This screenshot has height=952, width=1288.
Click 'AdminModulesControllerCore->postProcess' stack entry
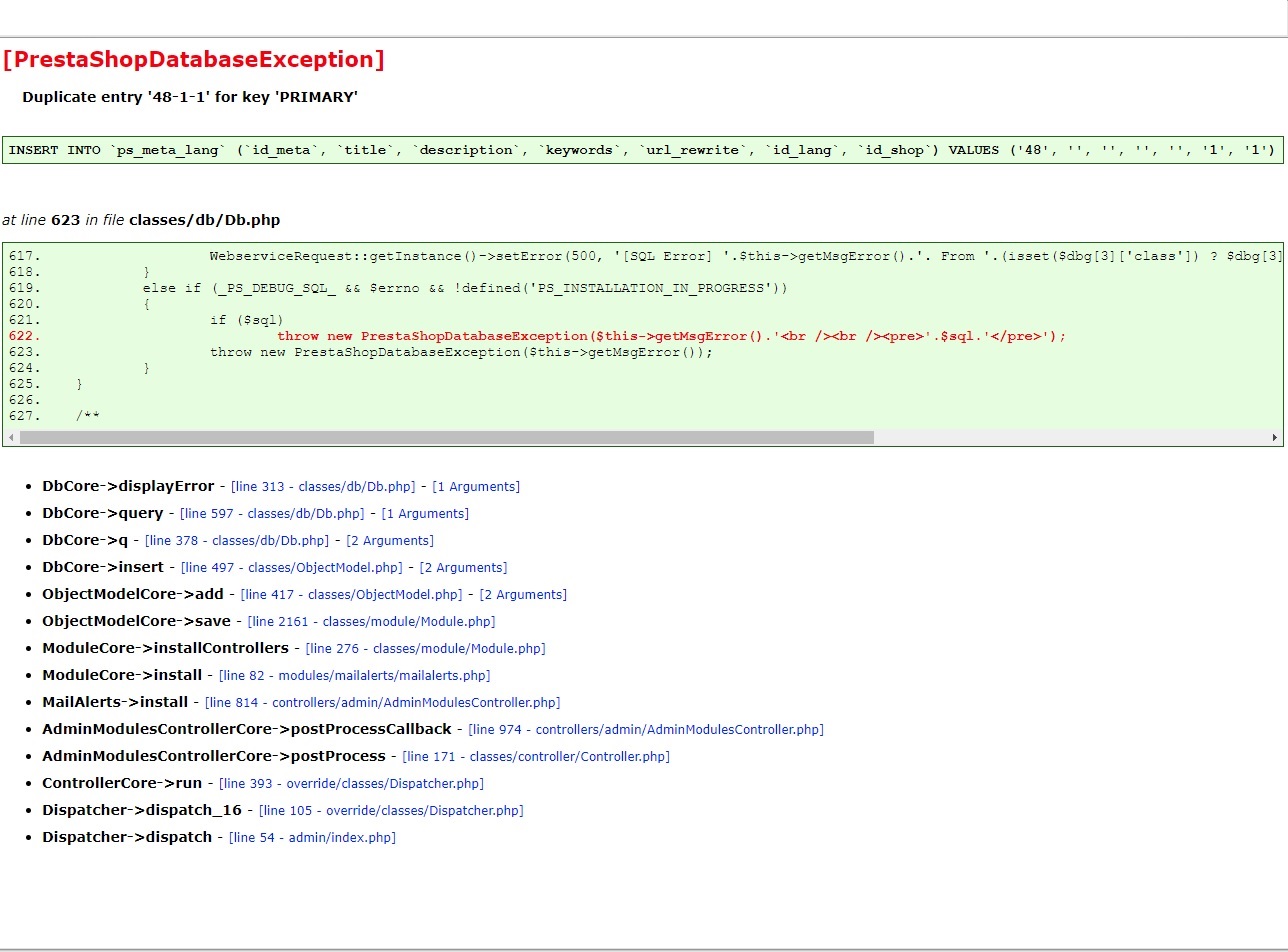(x=214, y=756)
